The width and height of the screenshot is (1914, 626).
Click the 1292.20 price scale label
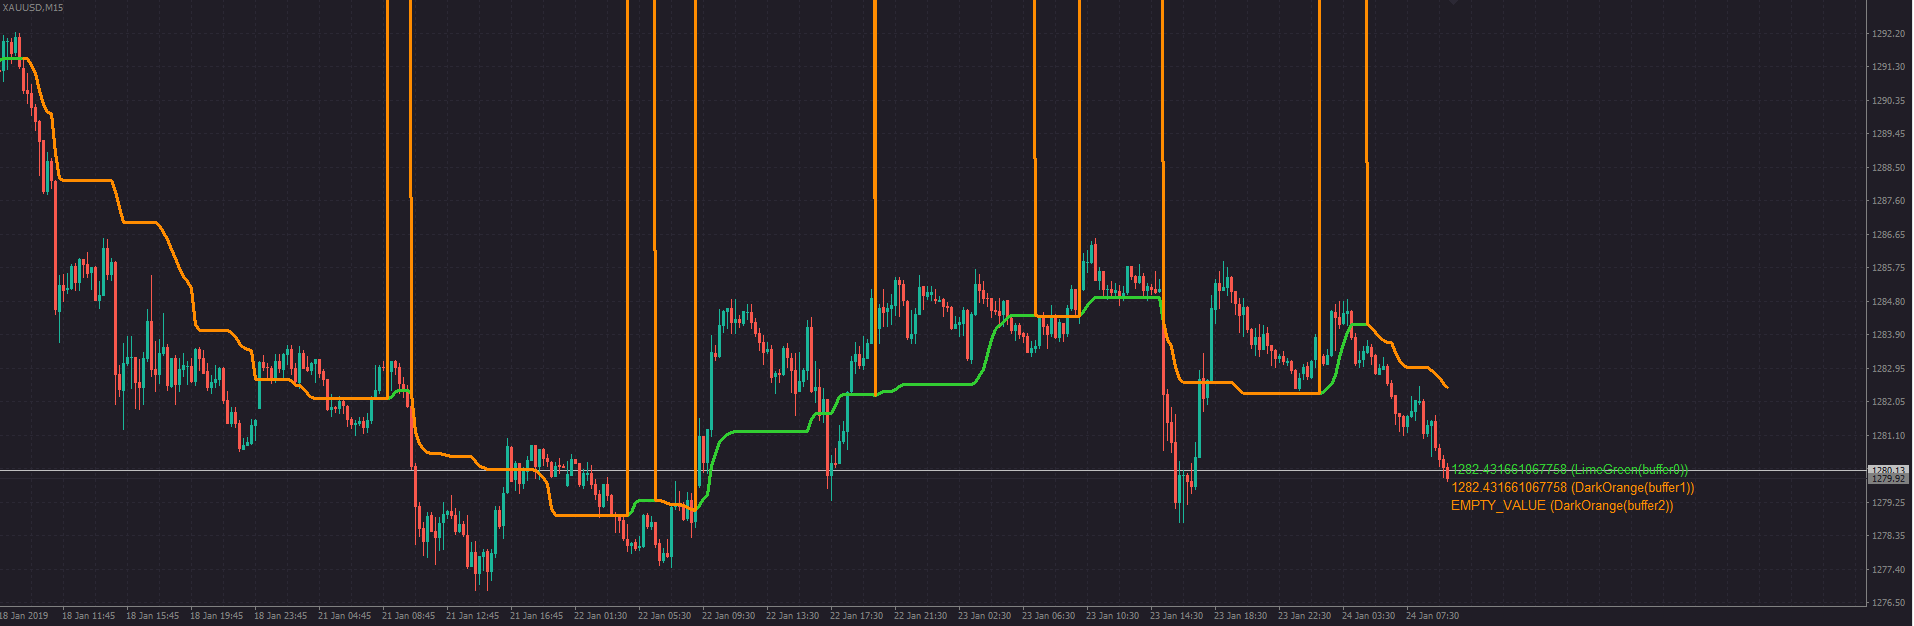[1888, 34]
